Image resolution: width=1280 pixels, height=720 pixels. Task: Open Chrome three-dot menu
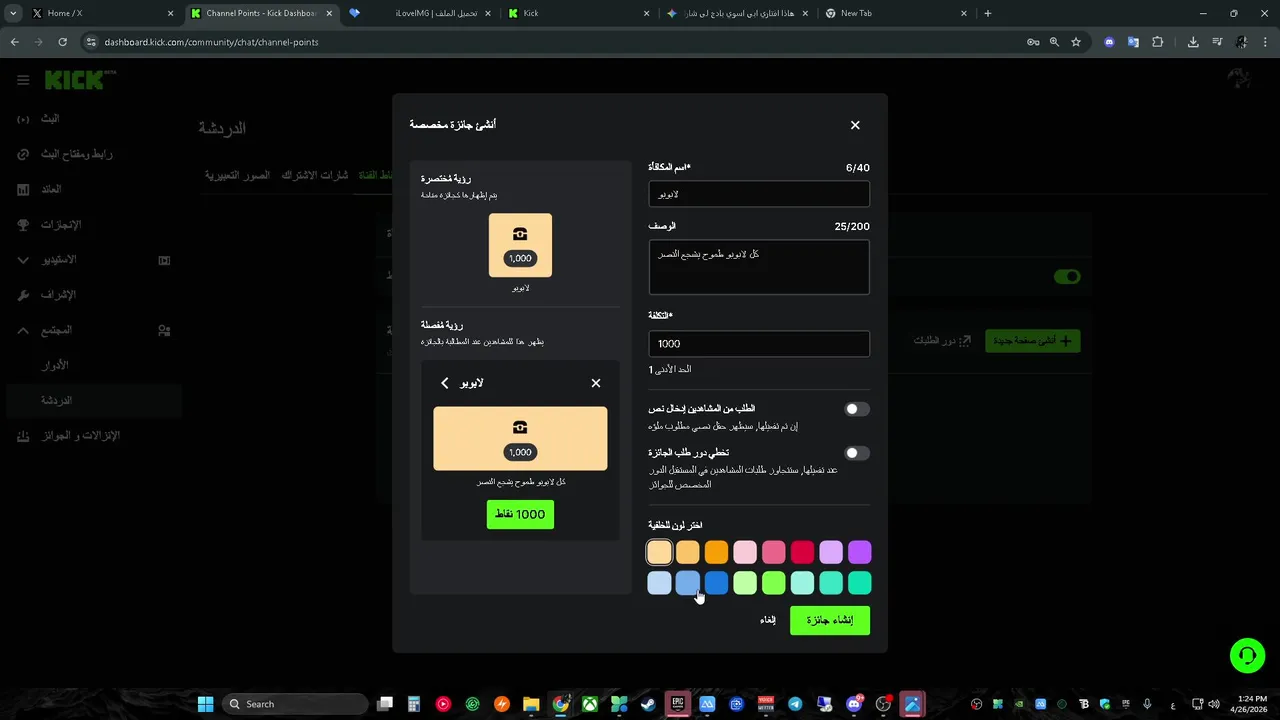(1266, 42)
